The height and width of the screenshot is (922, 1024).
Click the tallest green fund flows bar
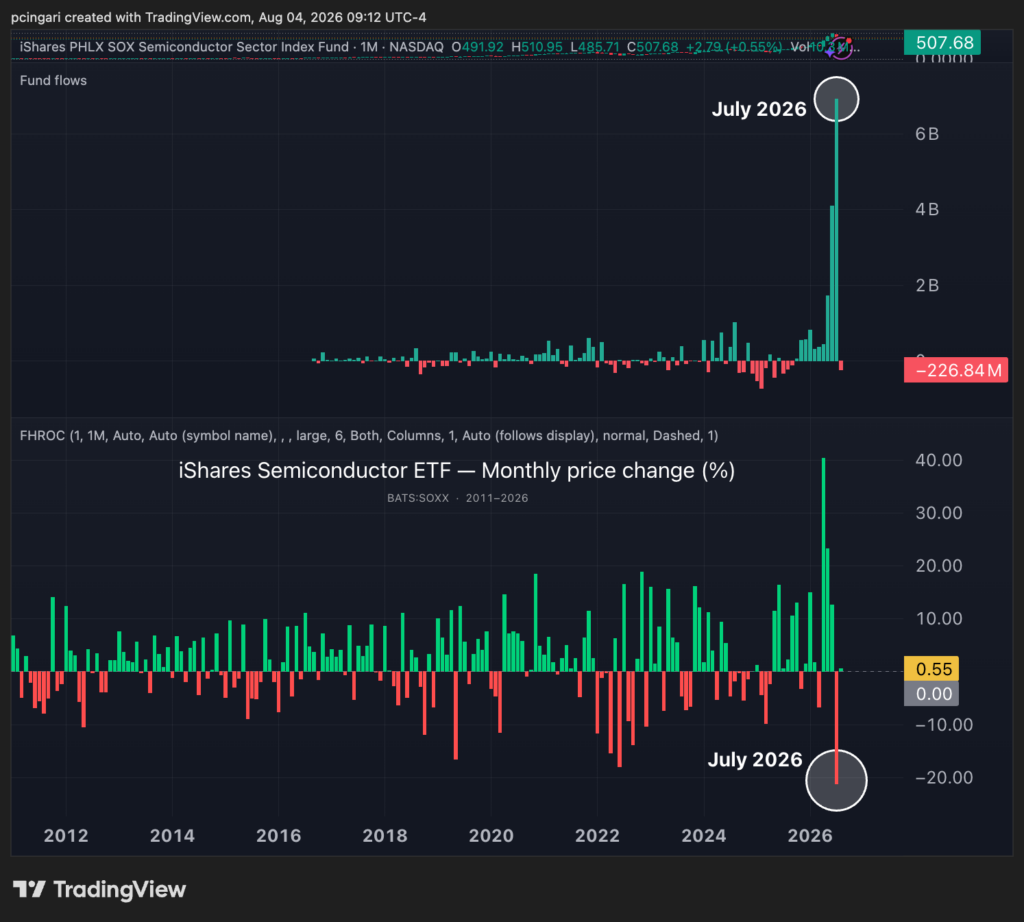click(837, 230)
